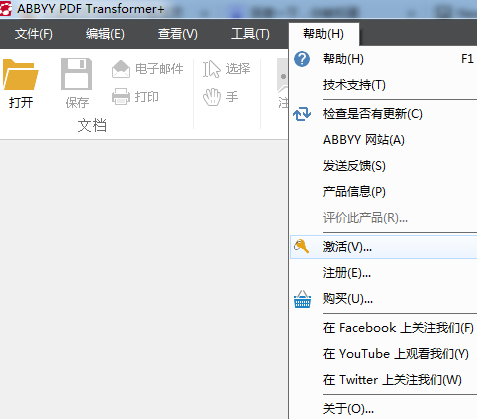
Task: Open the 文件(F) menu
Action: point(34,34)
